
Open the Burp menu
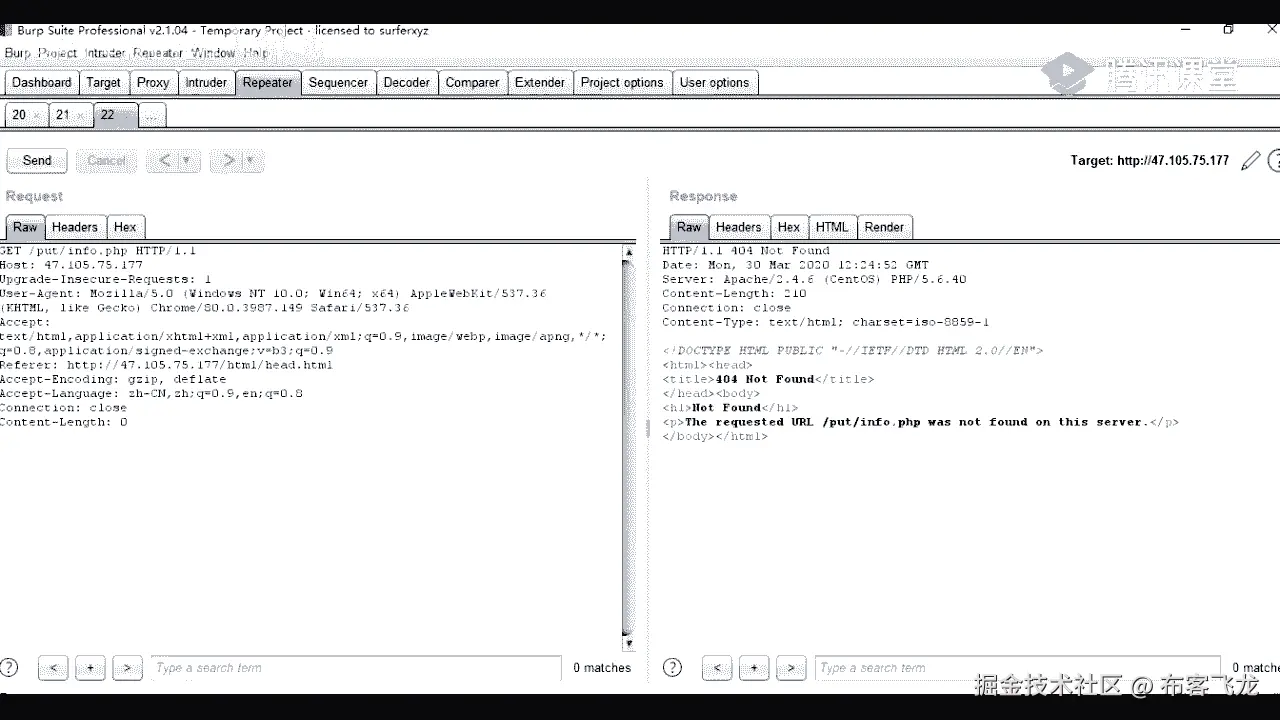[17, 53]
